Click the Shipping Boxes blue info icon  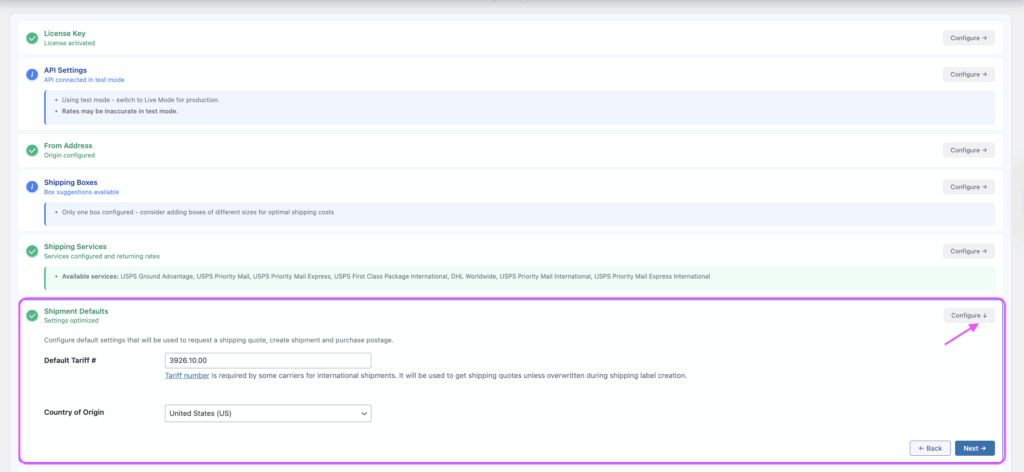(32, 186)
